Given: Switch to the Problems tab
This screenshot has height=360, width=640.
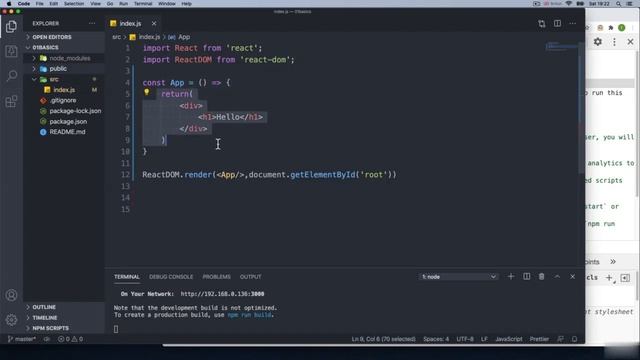Looking at the screenshot, I should (x=216, y=277).
